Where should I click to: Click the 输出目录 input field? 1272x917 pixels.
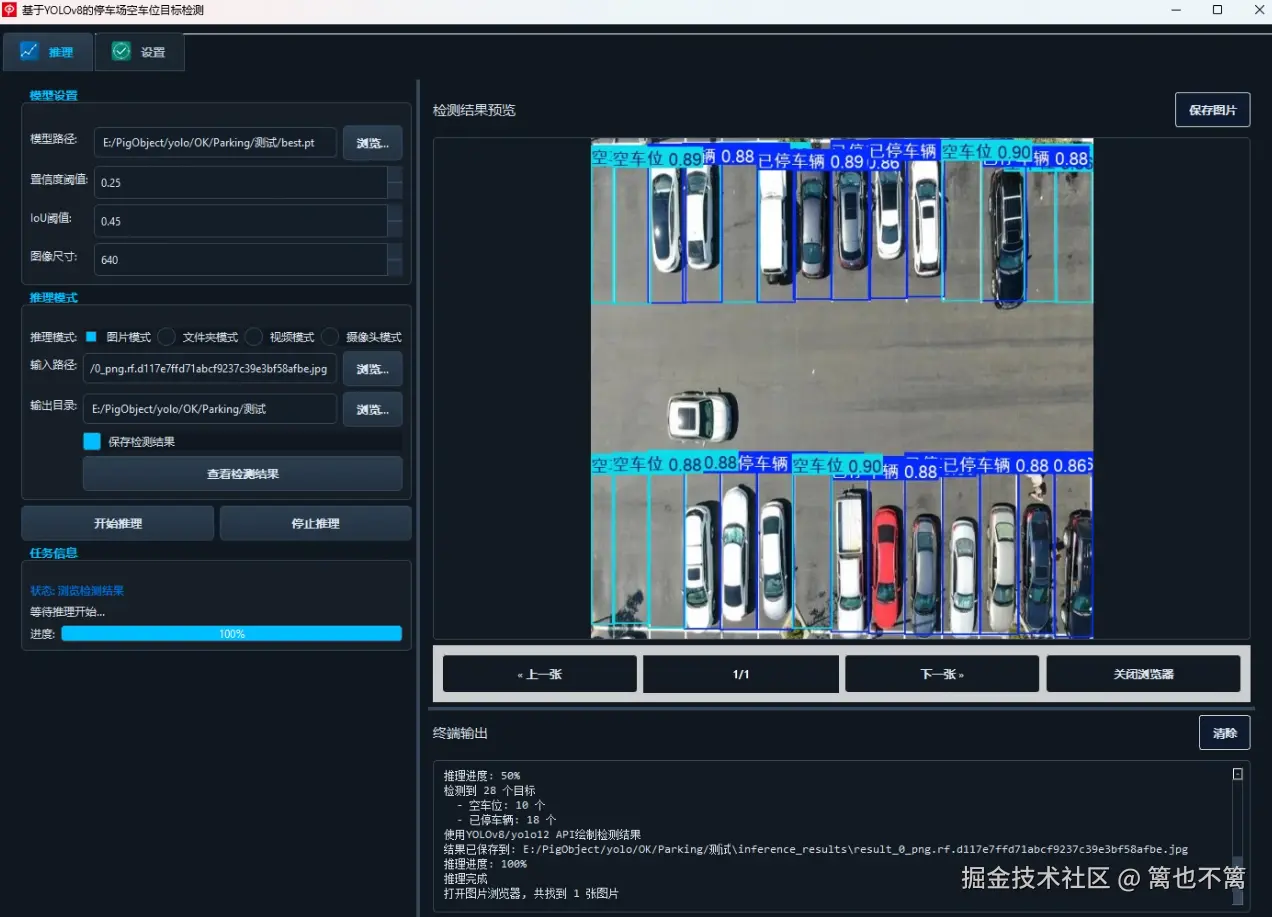point(210,409)
